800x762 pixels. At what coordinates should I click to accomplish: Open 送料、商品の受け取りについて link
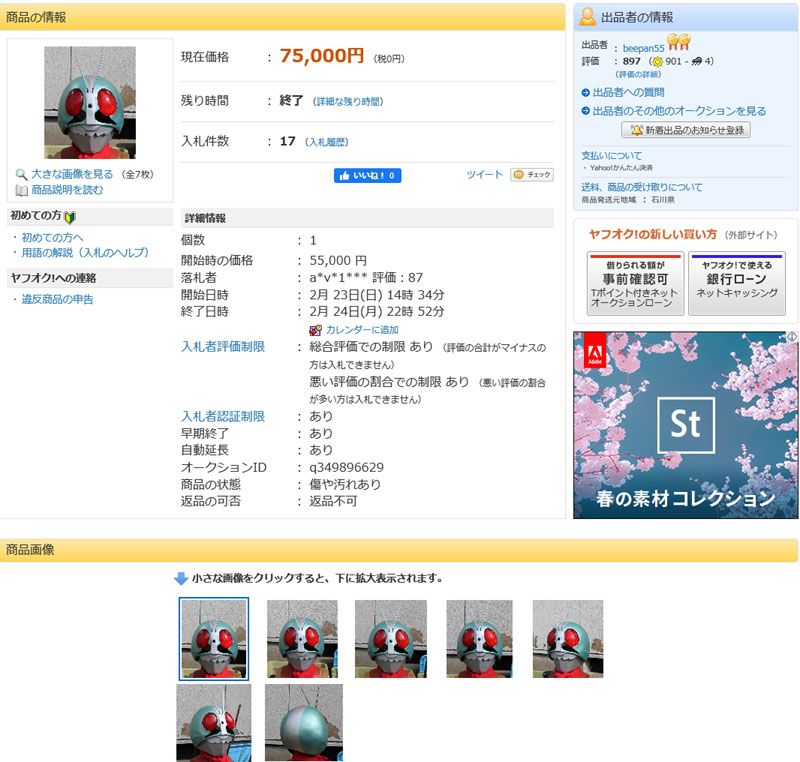pos(641,187)
